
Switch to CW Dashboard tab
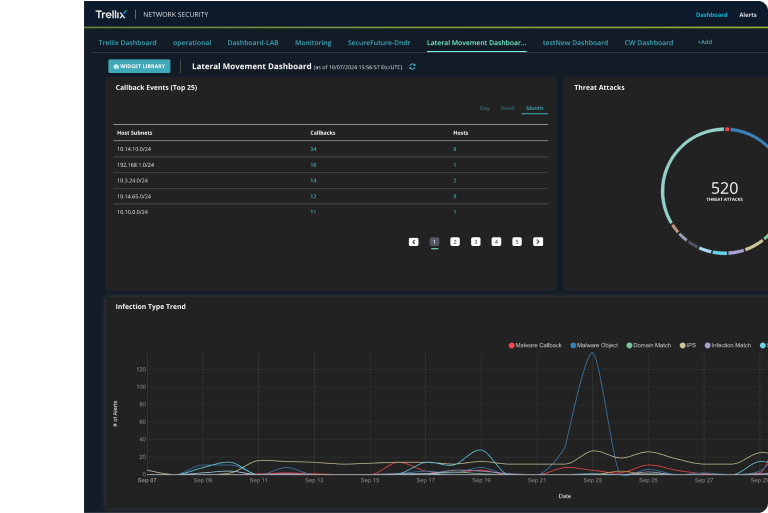pos(648,43)
